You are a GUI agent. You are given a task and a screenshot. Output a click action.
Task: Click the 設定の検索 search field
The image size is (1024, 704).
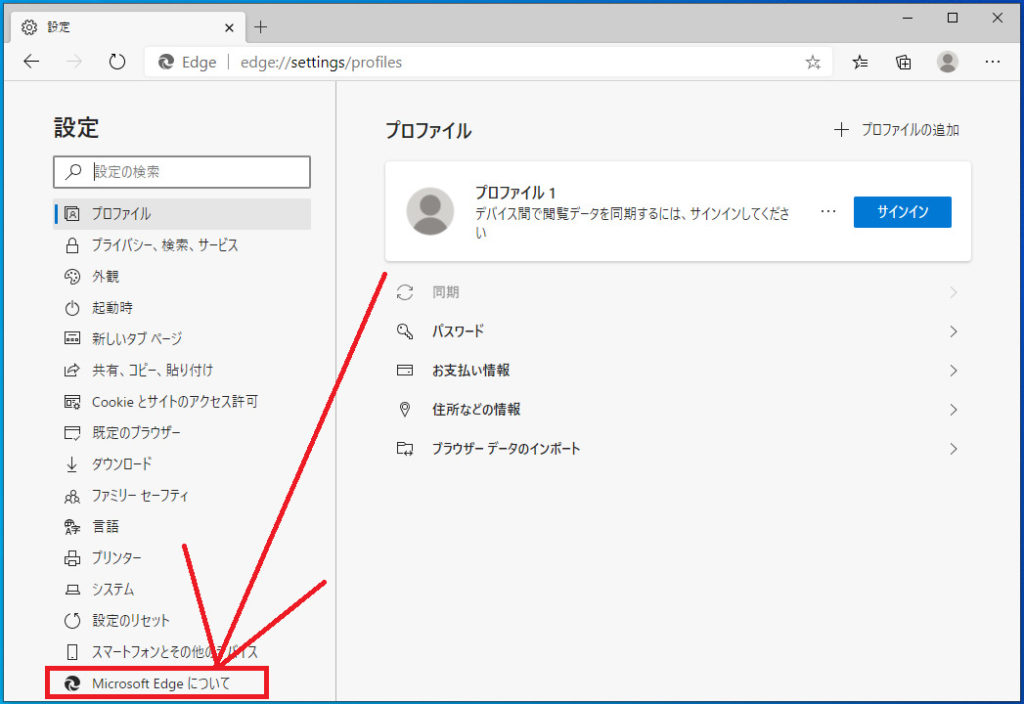coord(195,172)
